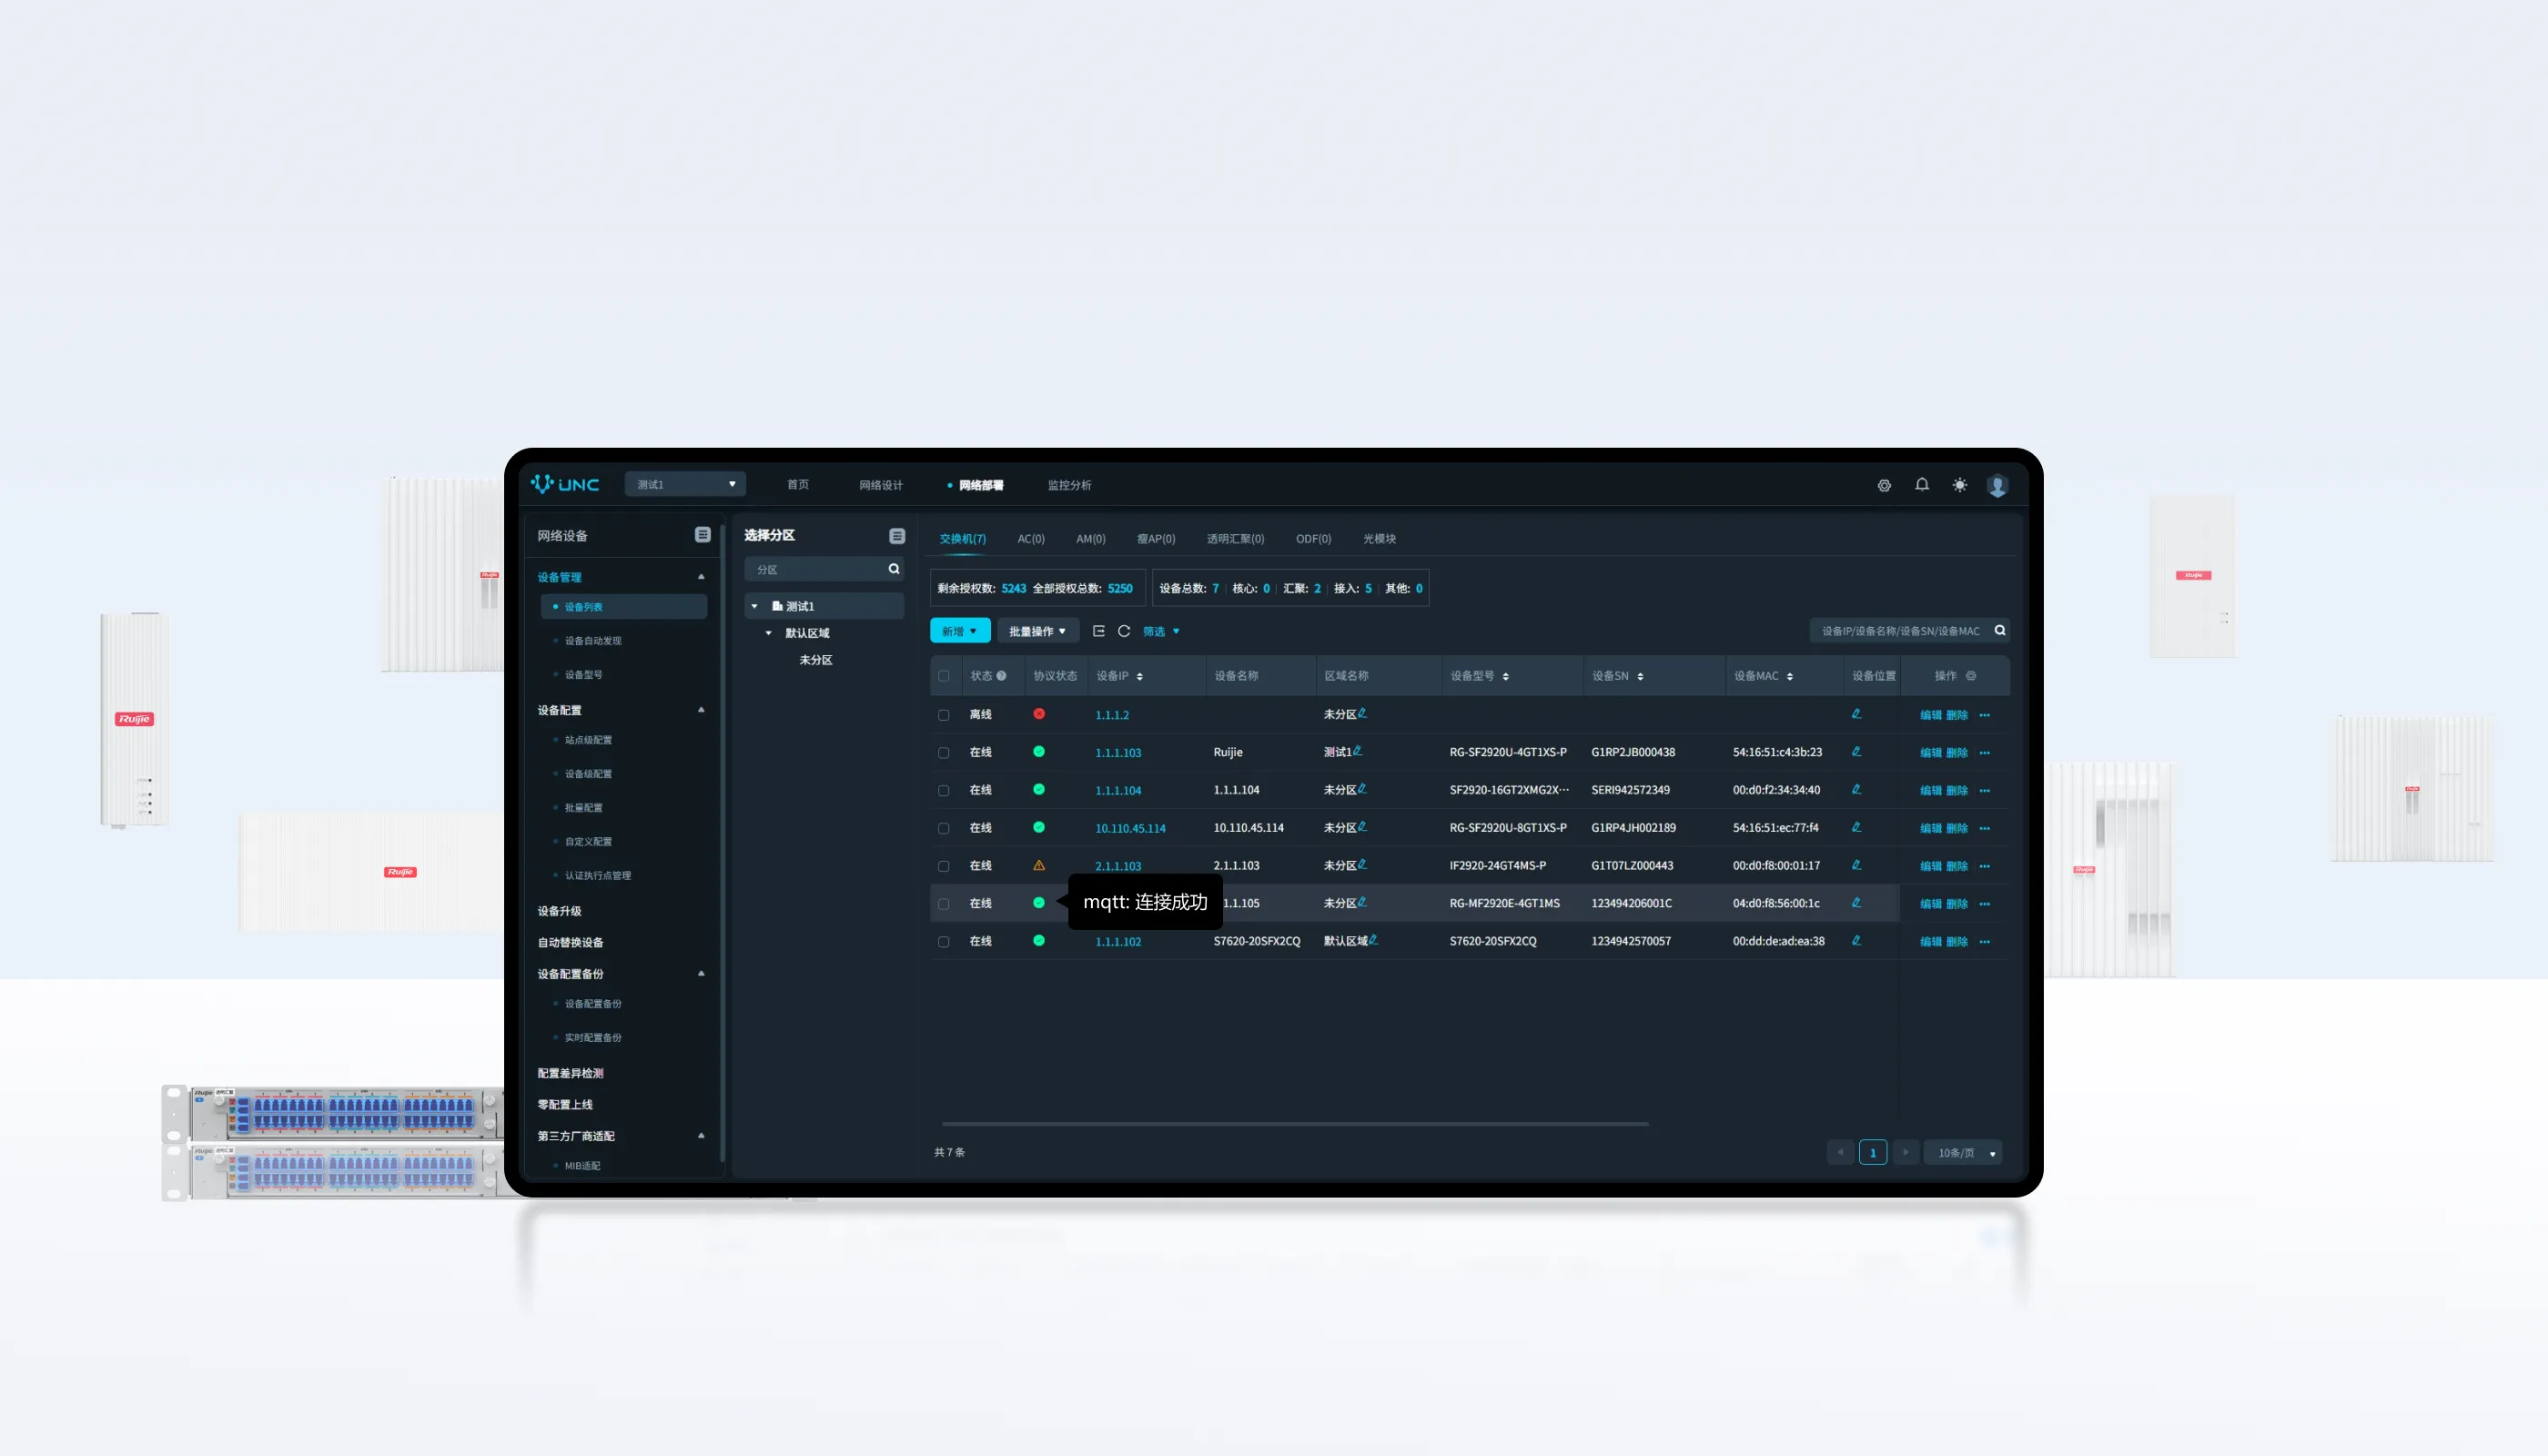Open device link 1.1.1.104

point(1117,790)
